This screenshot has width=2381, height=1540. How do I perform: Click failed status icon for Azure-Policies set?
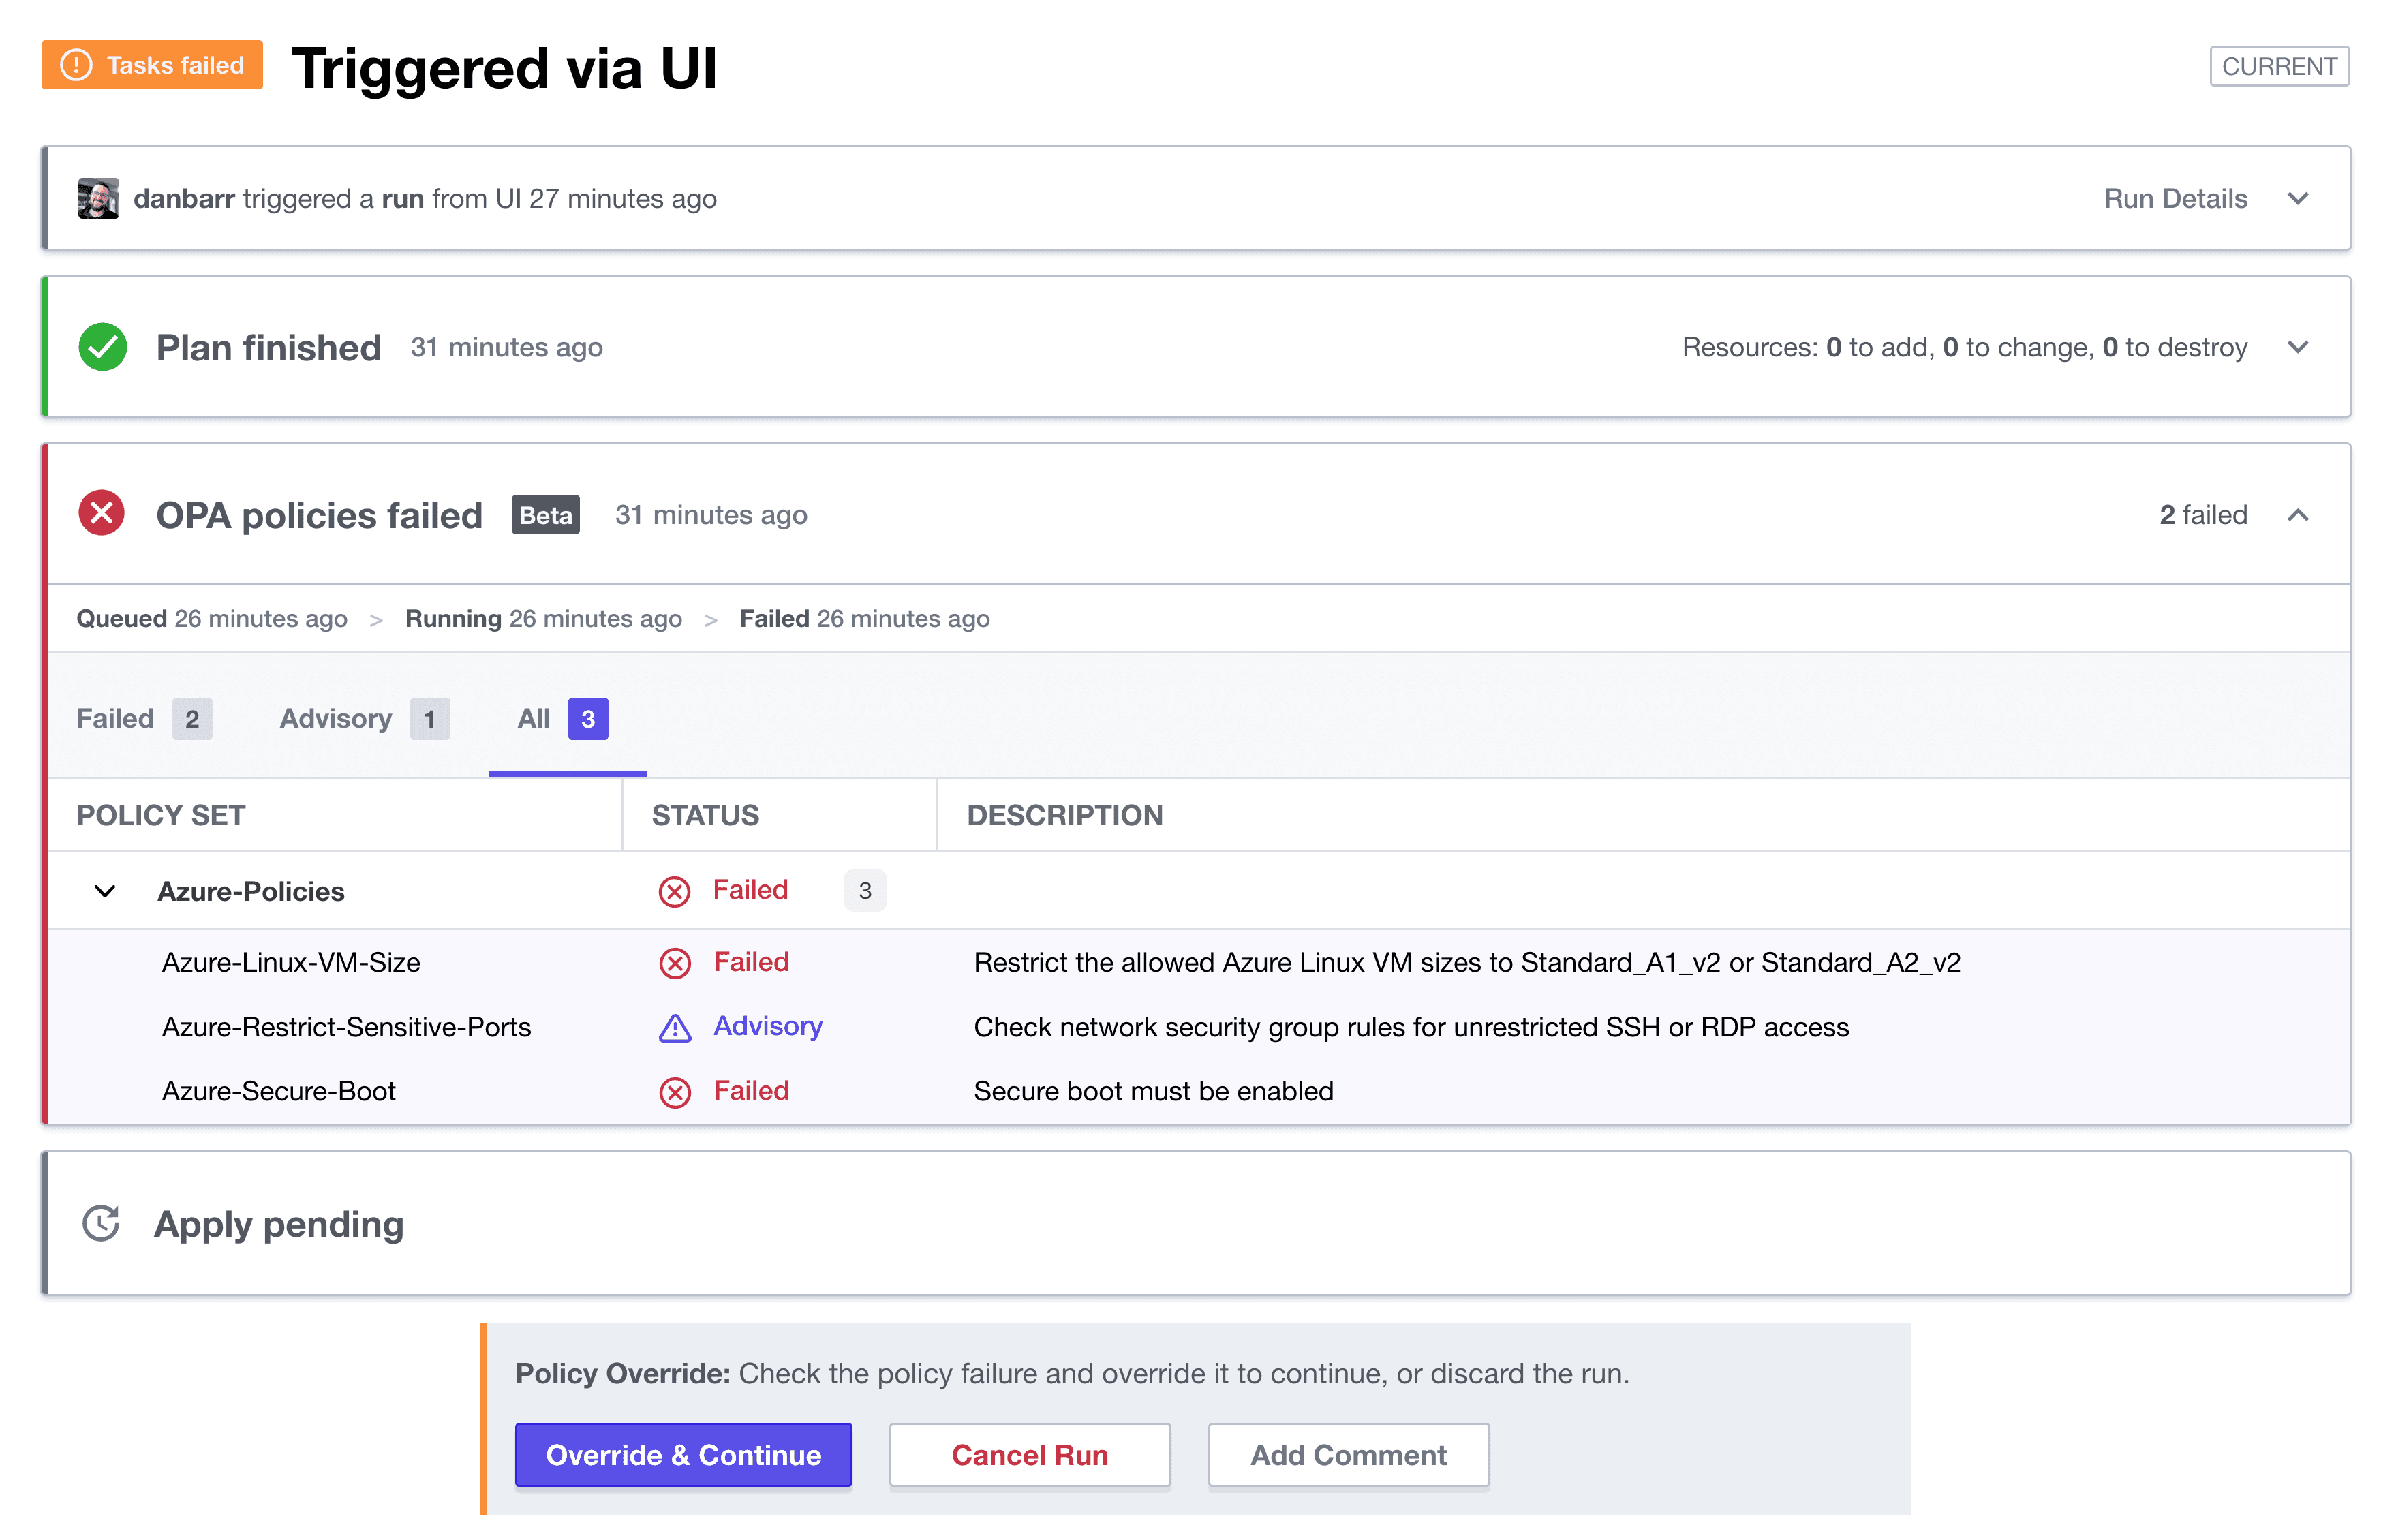point(675,891)
